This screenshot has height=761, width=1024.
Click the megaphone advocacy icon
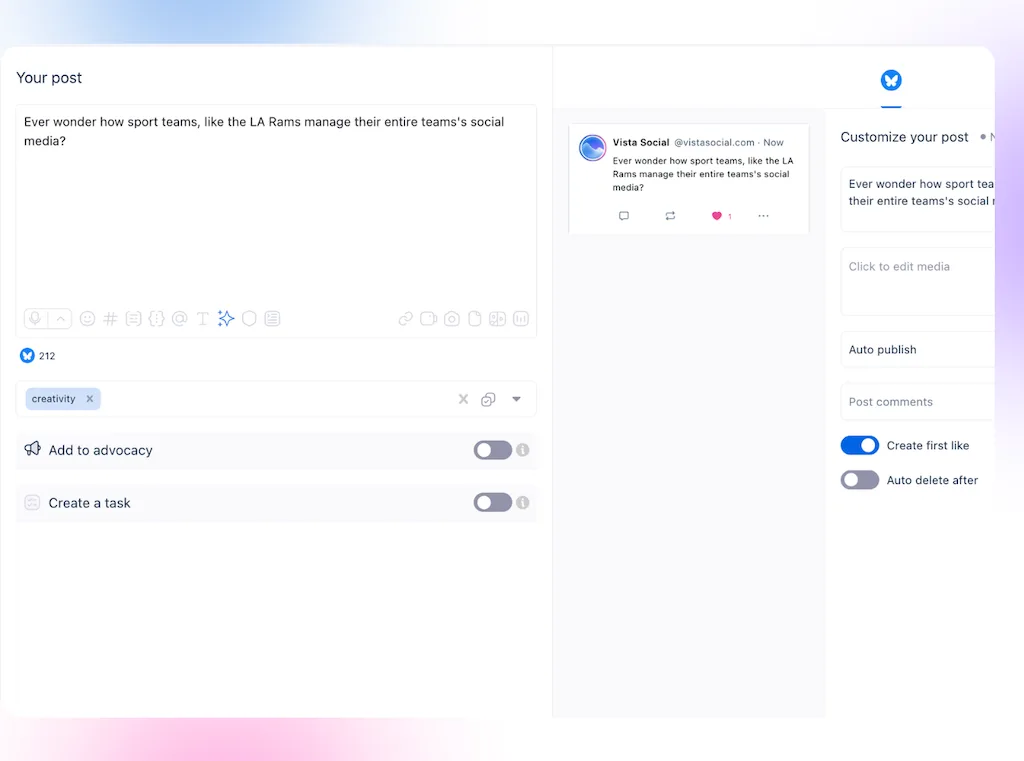32,449
